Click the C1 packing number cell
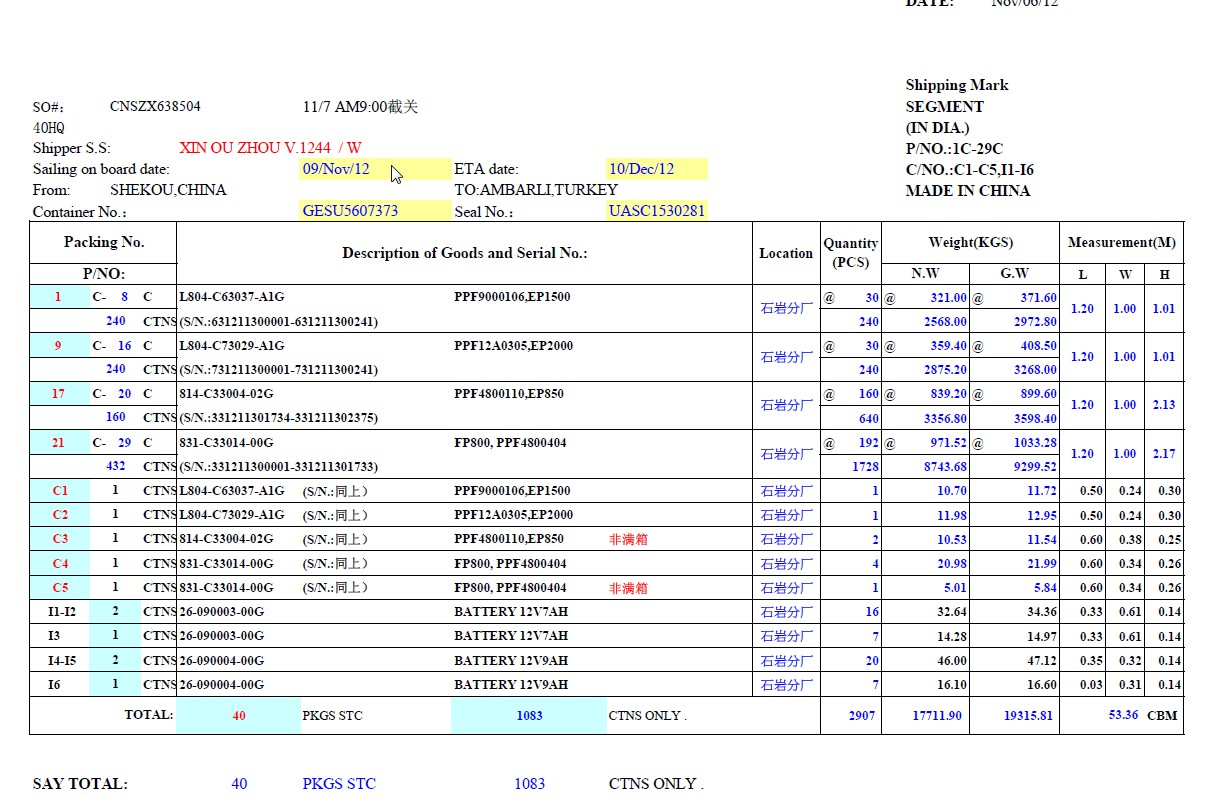The image size is (1205, 797). (60, 491)
